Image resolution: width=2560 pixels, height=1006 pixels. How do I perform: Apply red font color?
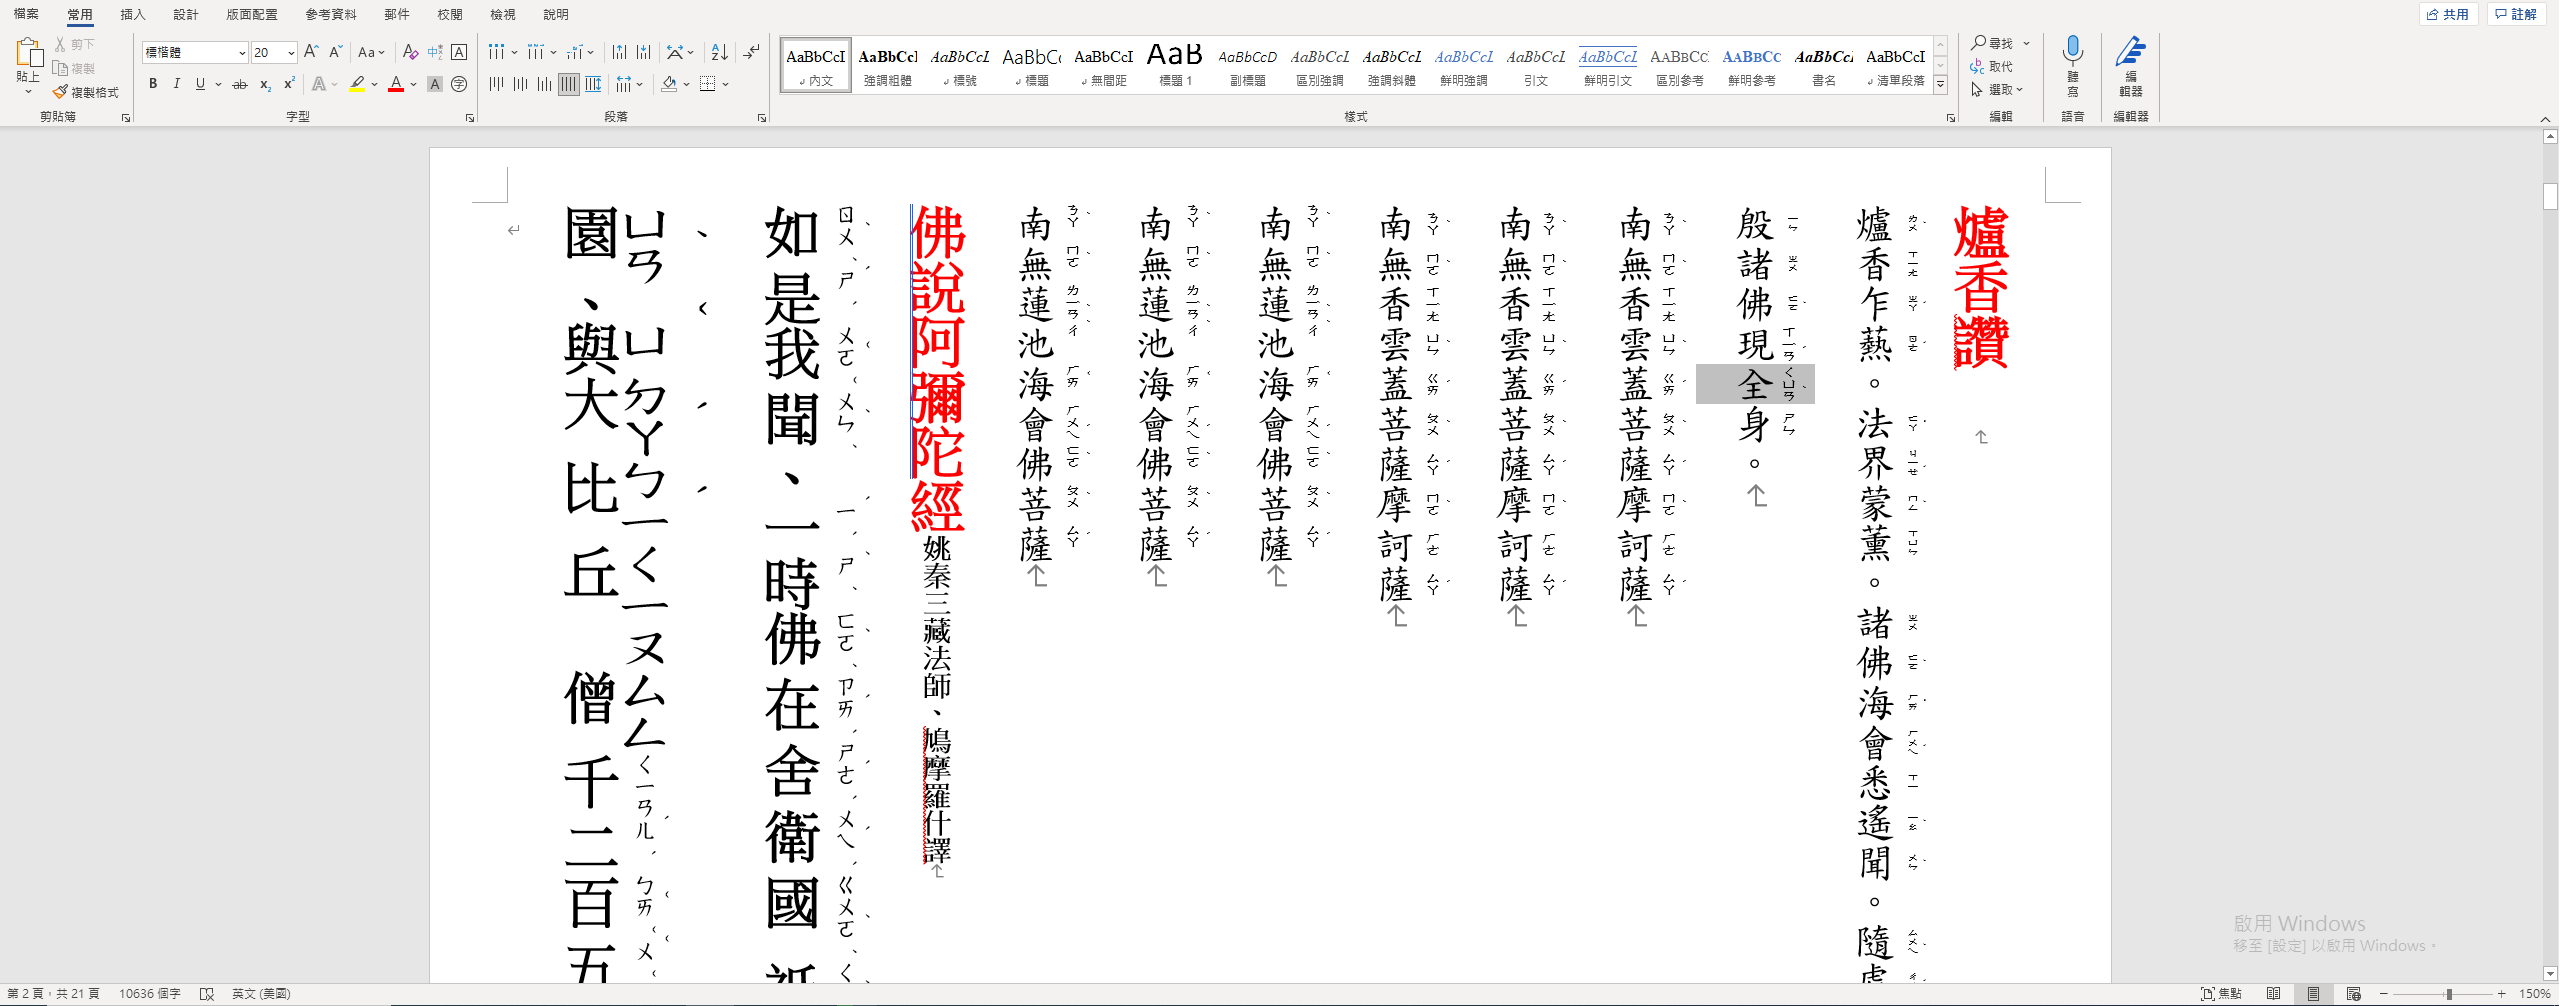coord(396,84)
